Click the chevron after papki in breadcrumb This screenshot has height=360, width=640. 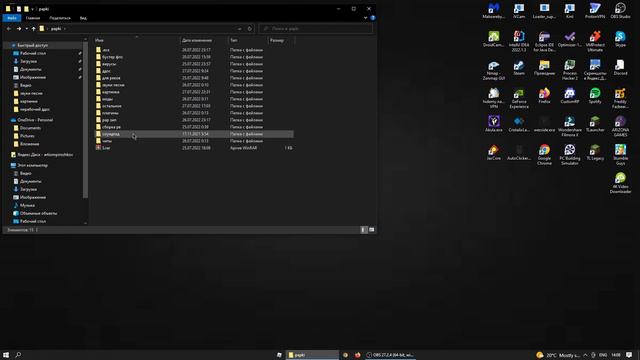64,29
